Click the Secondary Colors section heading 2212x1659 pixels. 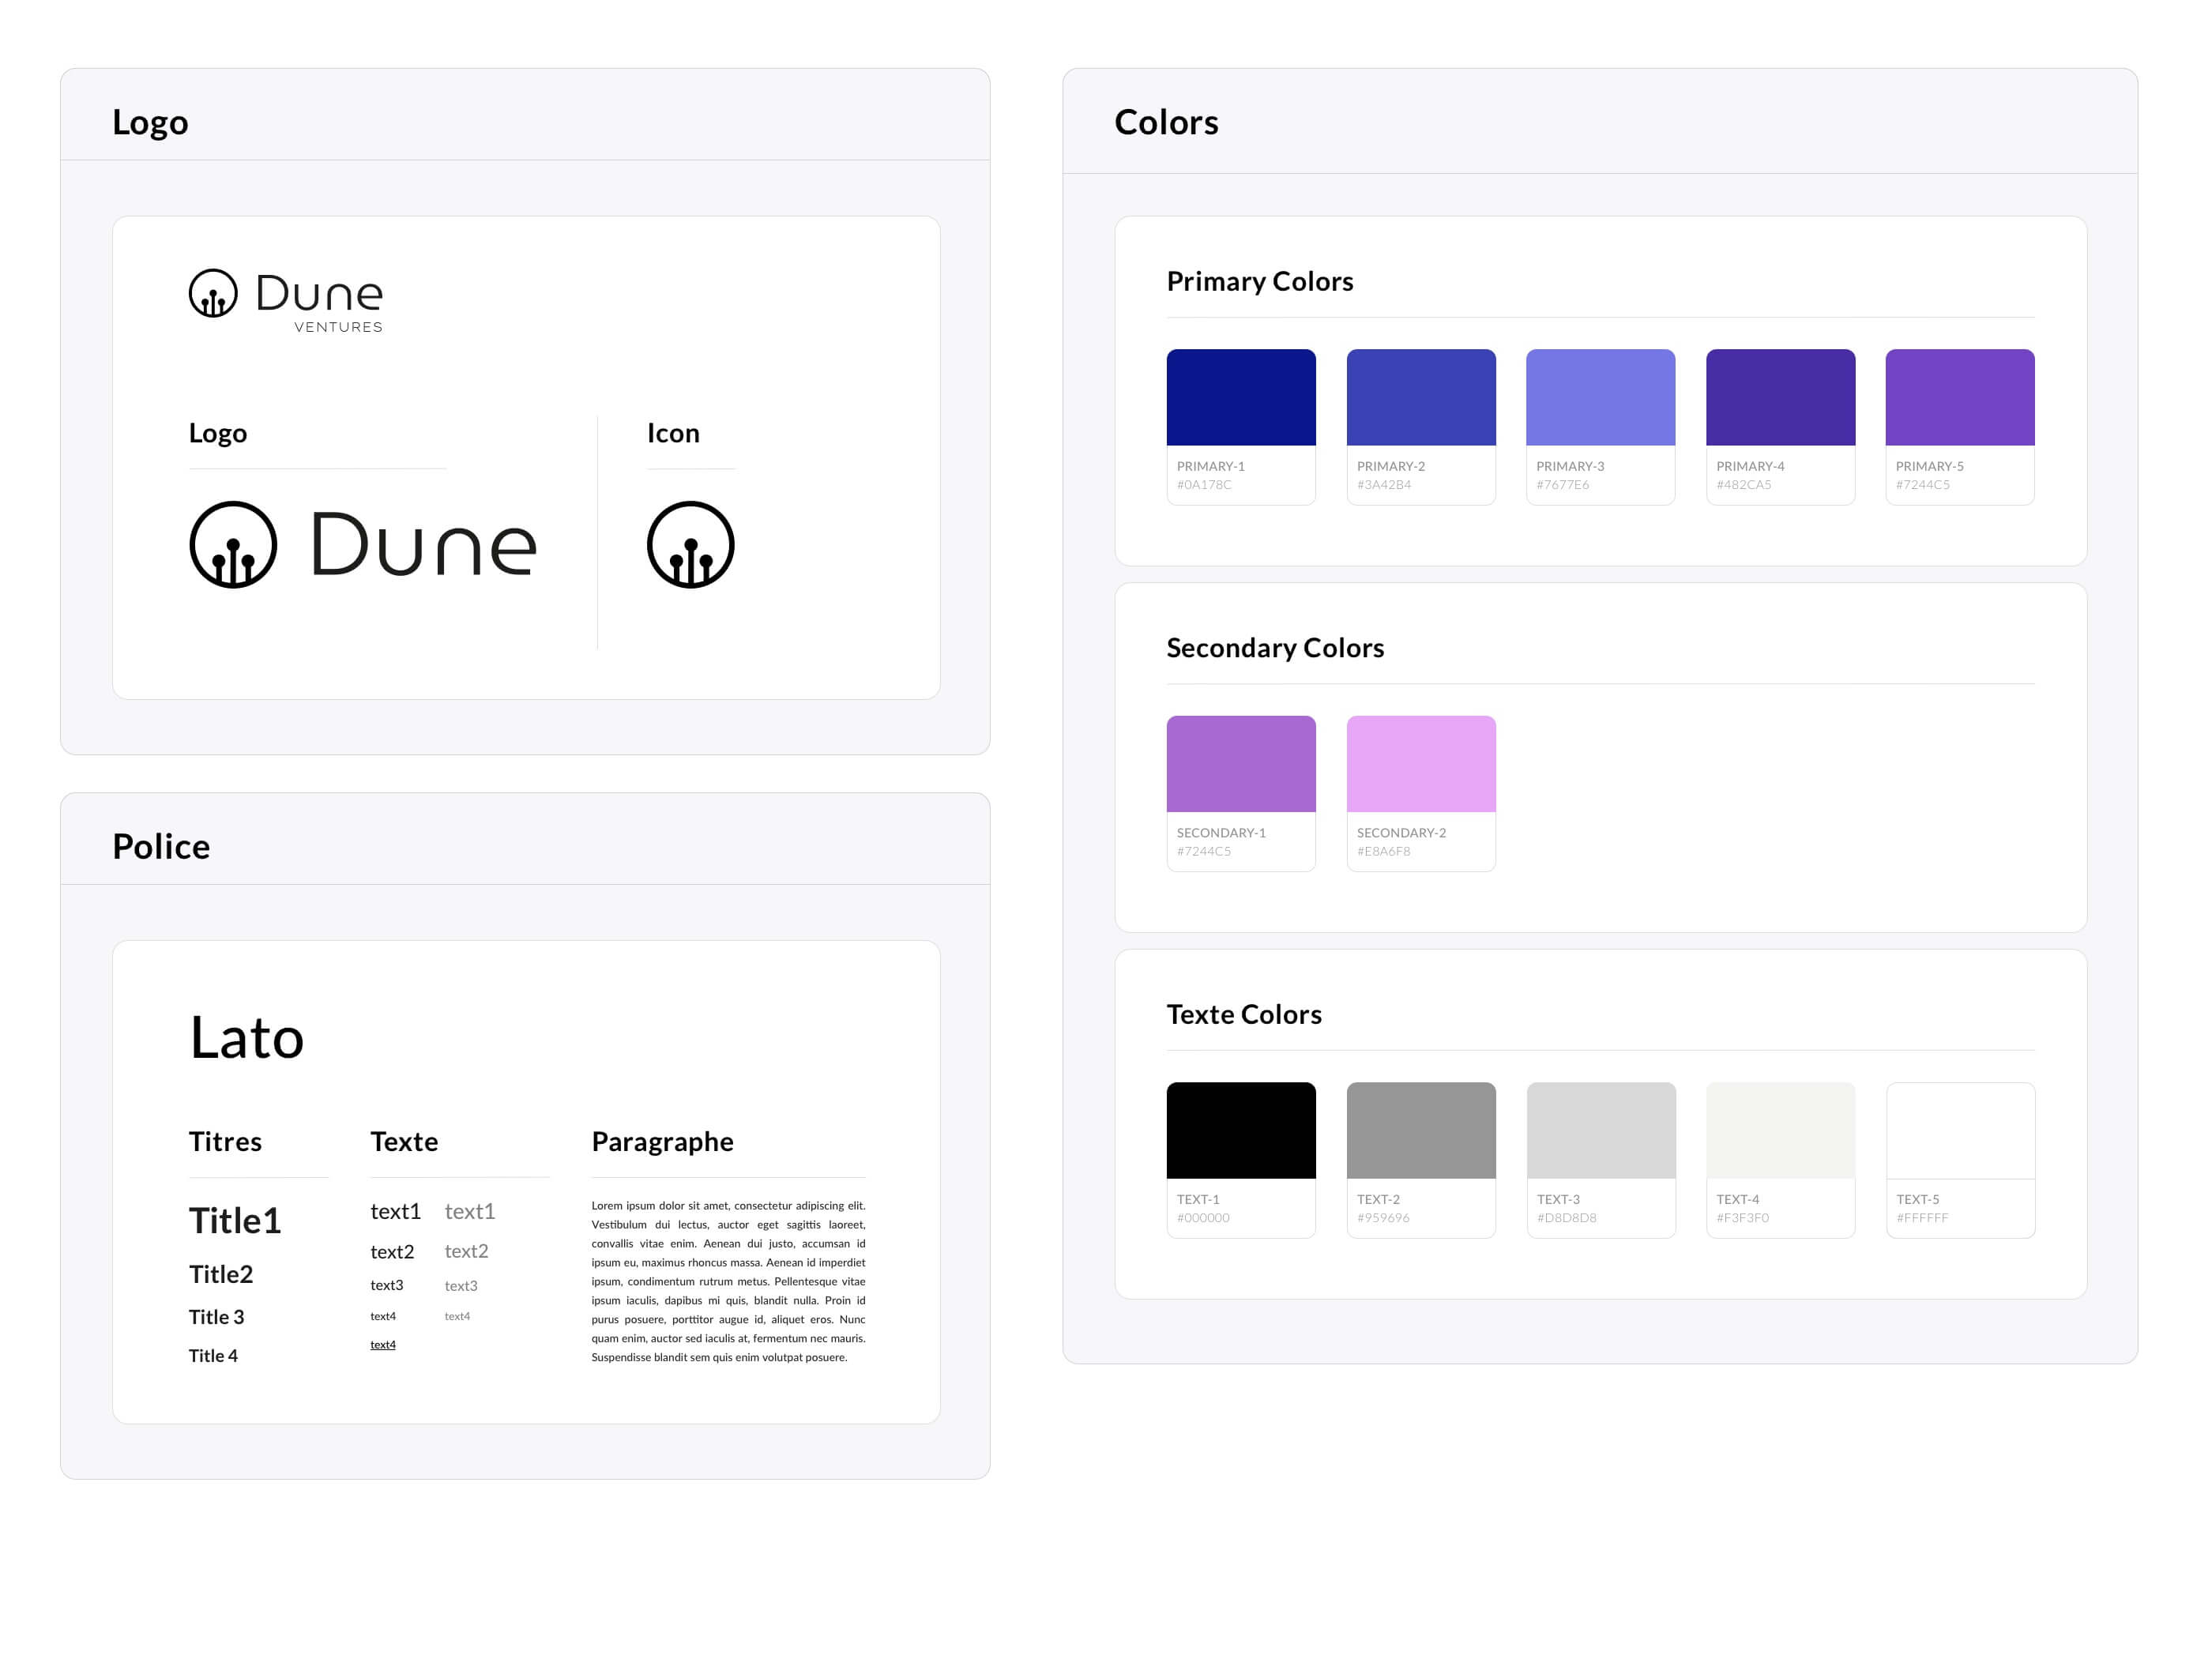1275,648
